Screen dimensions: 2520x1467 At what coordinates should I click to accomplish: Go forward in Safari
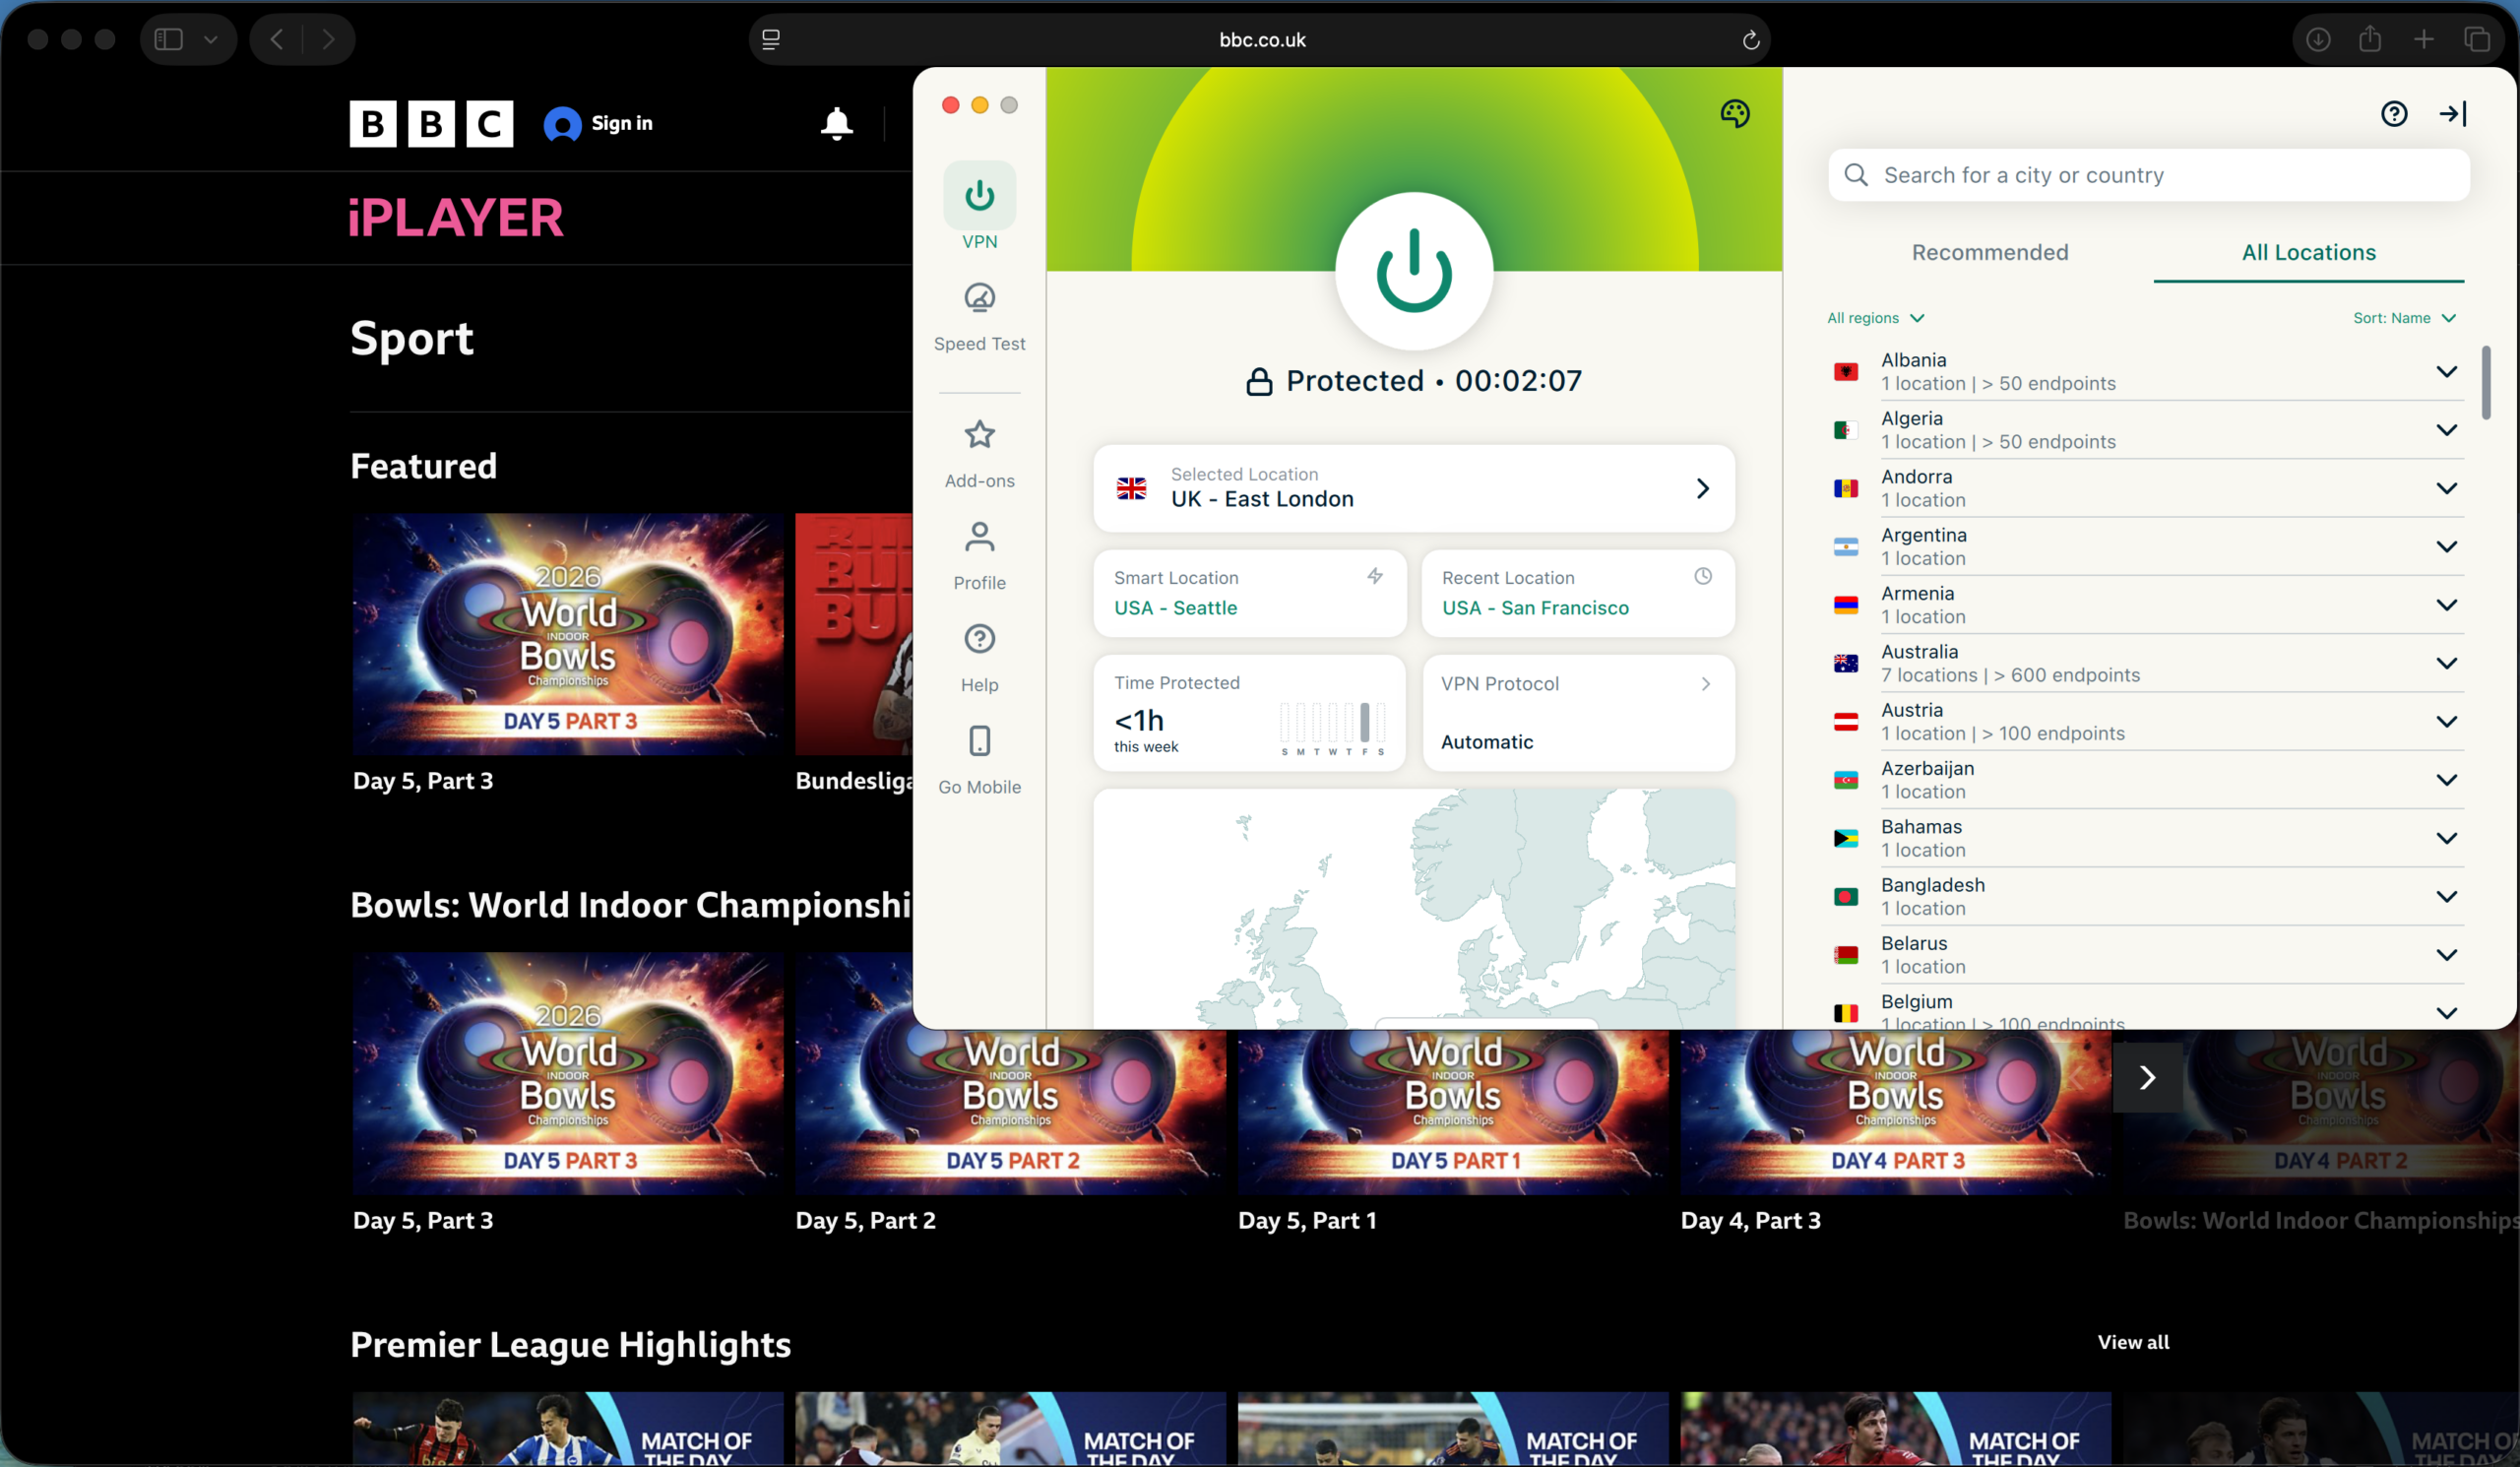coord(328,39)
